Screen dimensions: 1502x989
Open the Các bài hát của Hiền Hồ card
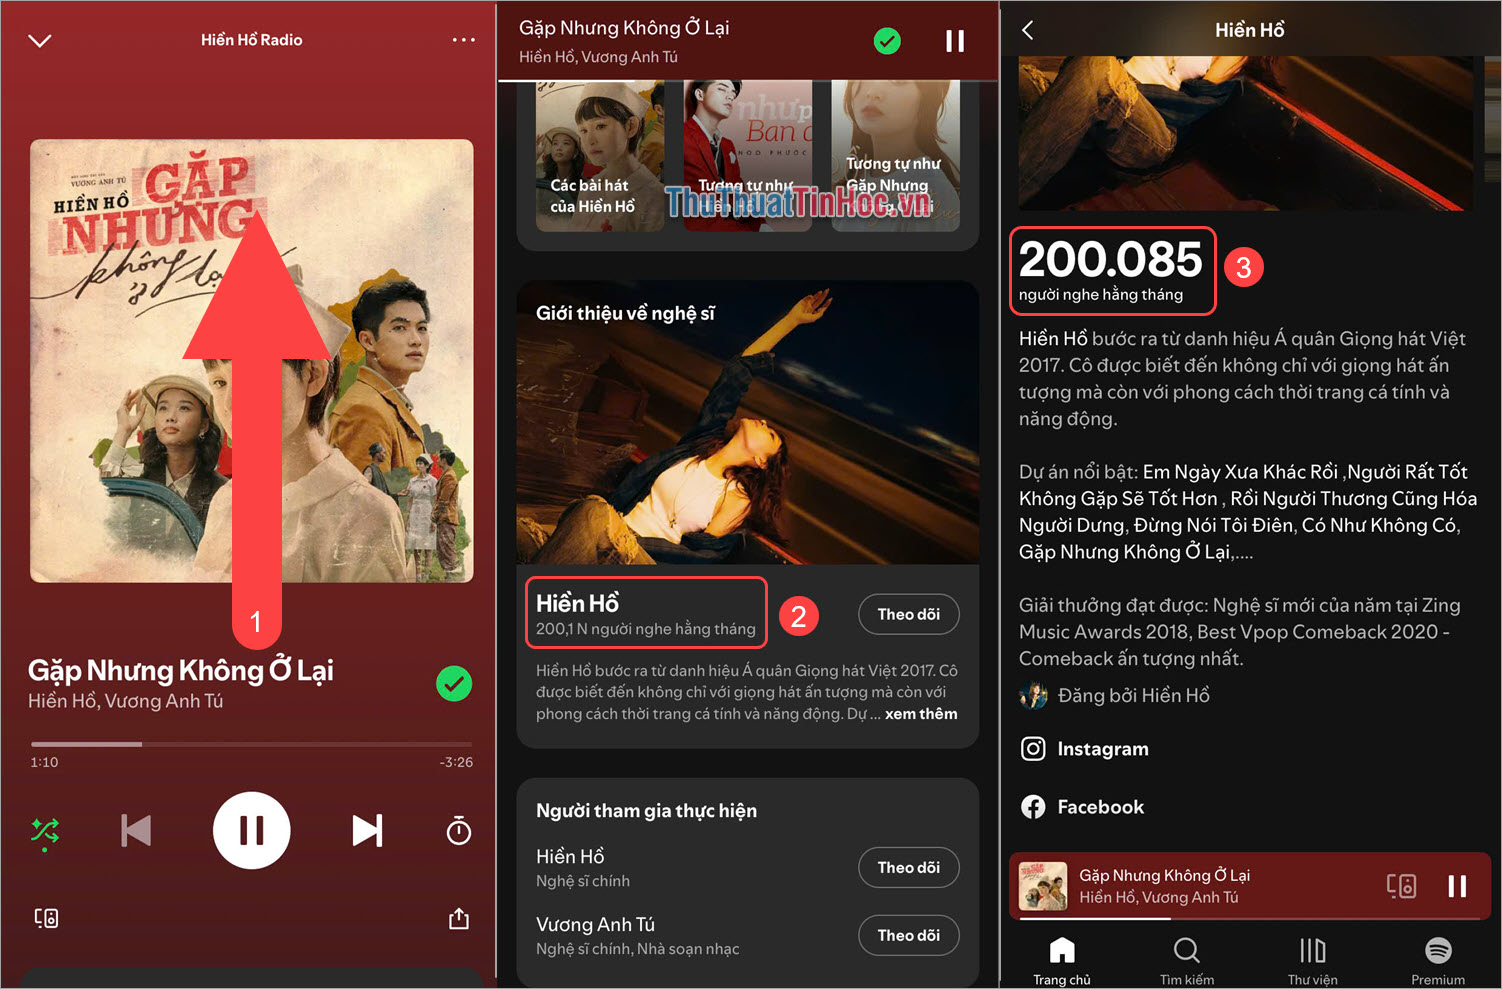(x=600, y=156)
